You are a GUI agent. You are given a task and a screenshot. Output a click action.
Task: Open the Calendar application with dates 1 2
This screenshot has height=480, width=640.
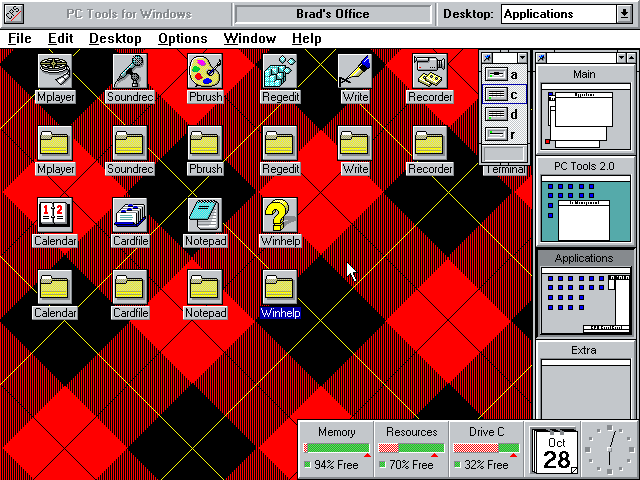(x=55, y=215)
